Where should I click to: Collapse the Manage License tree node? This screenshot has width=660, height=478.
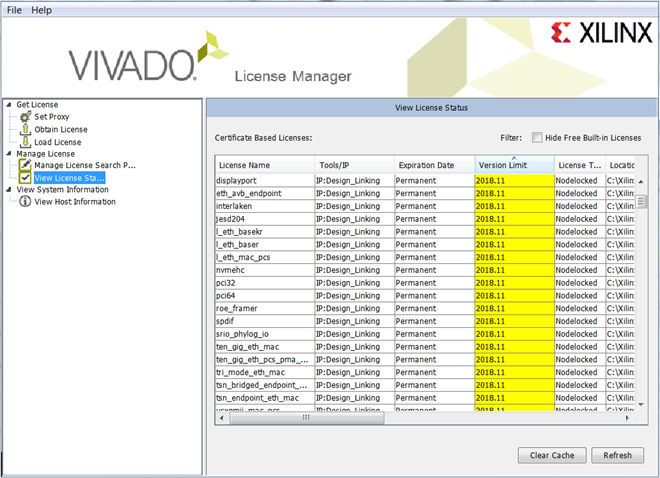point(9,154)
